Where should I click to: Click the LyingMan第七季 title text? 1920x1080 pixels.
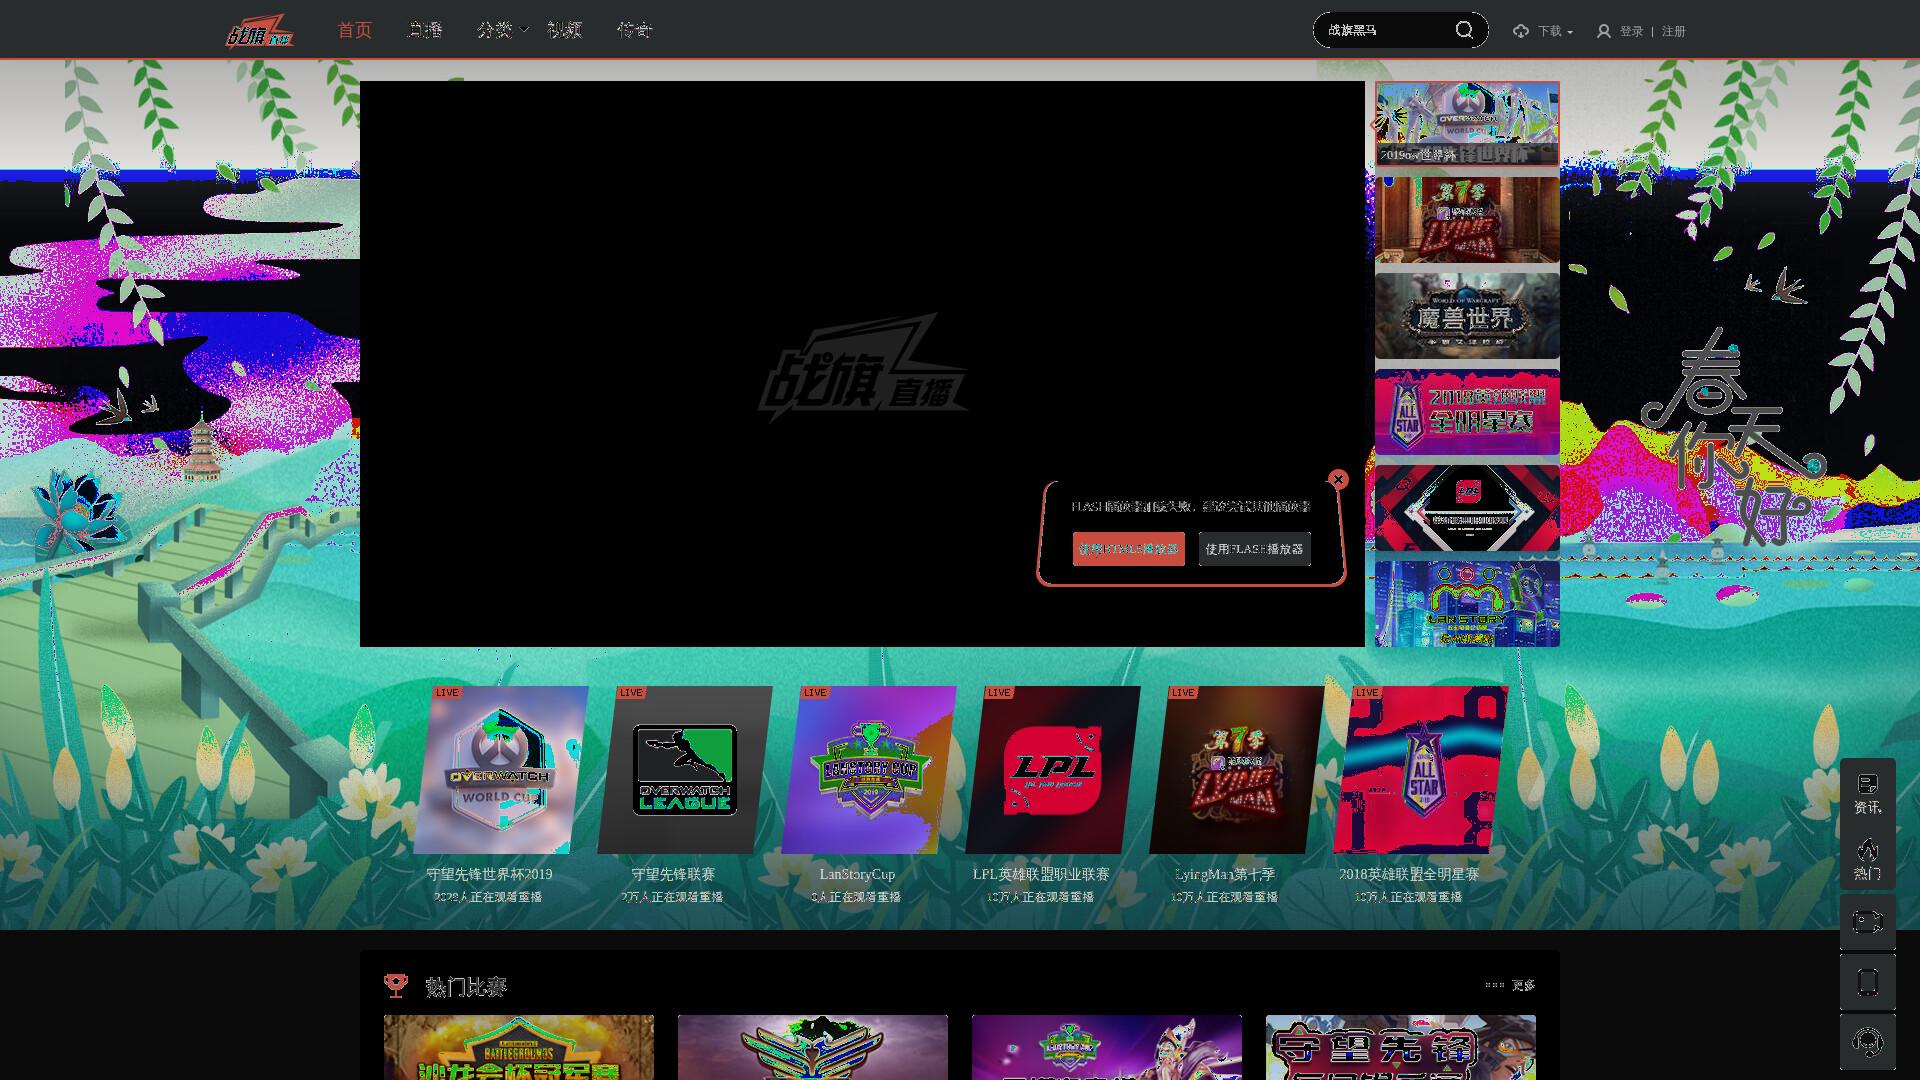(x=1225, y=874)
